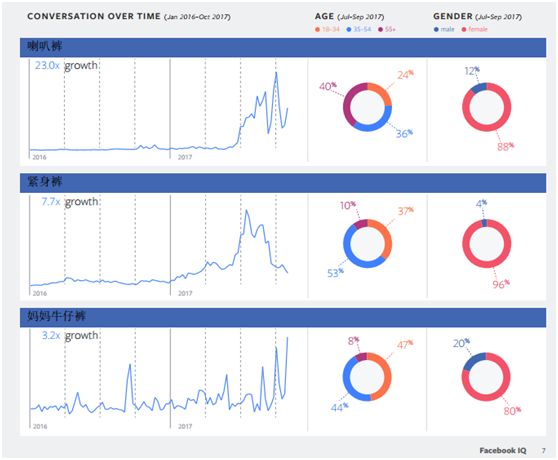The image size is (558, 460).
Task: Select the 紧身裤 section header bar
Action: [x=283, y=183]
